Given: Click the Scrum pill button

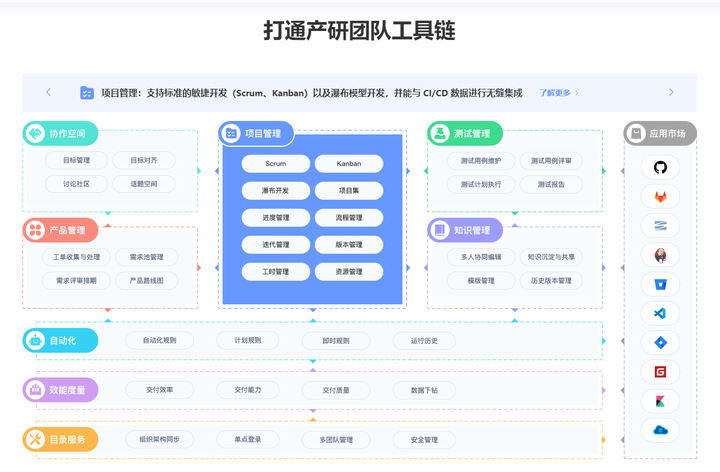Looking at the screenshot, I should 276,163.
